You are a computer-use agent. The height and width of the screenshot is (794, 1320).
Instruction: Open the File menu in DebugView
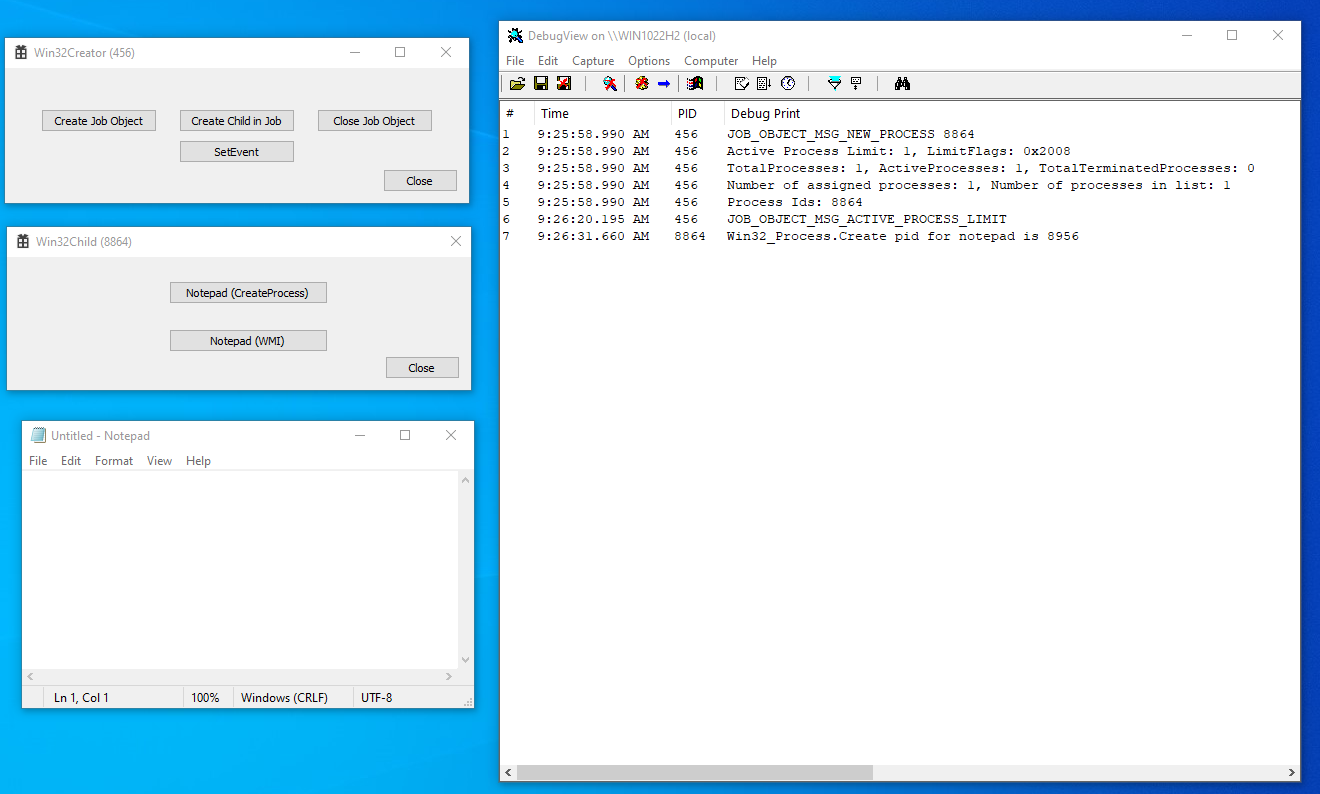tap(515, 61)
